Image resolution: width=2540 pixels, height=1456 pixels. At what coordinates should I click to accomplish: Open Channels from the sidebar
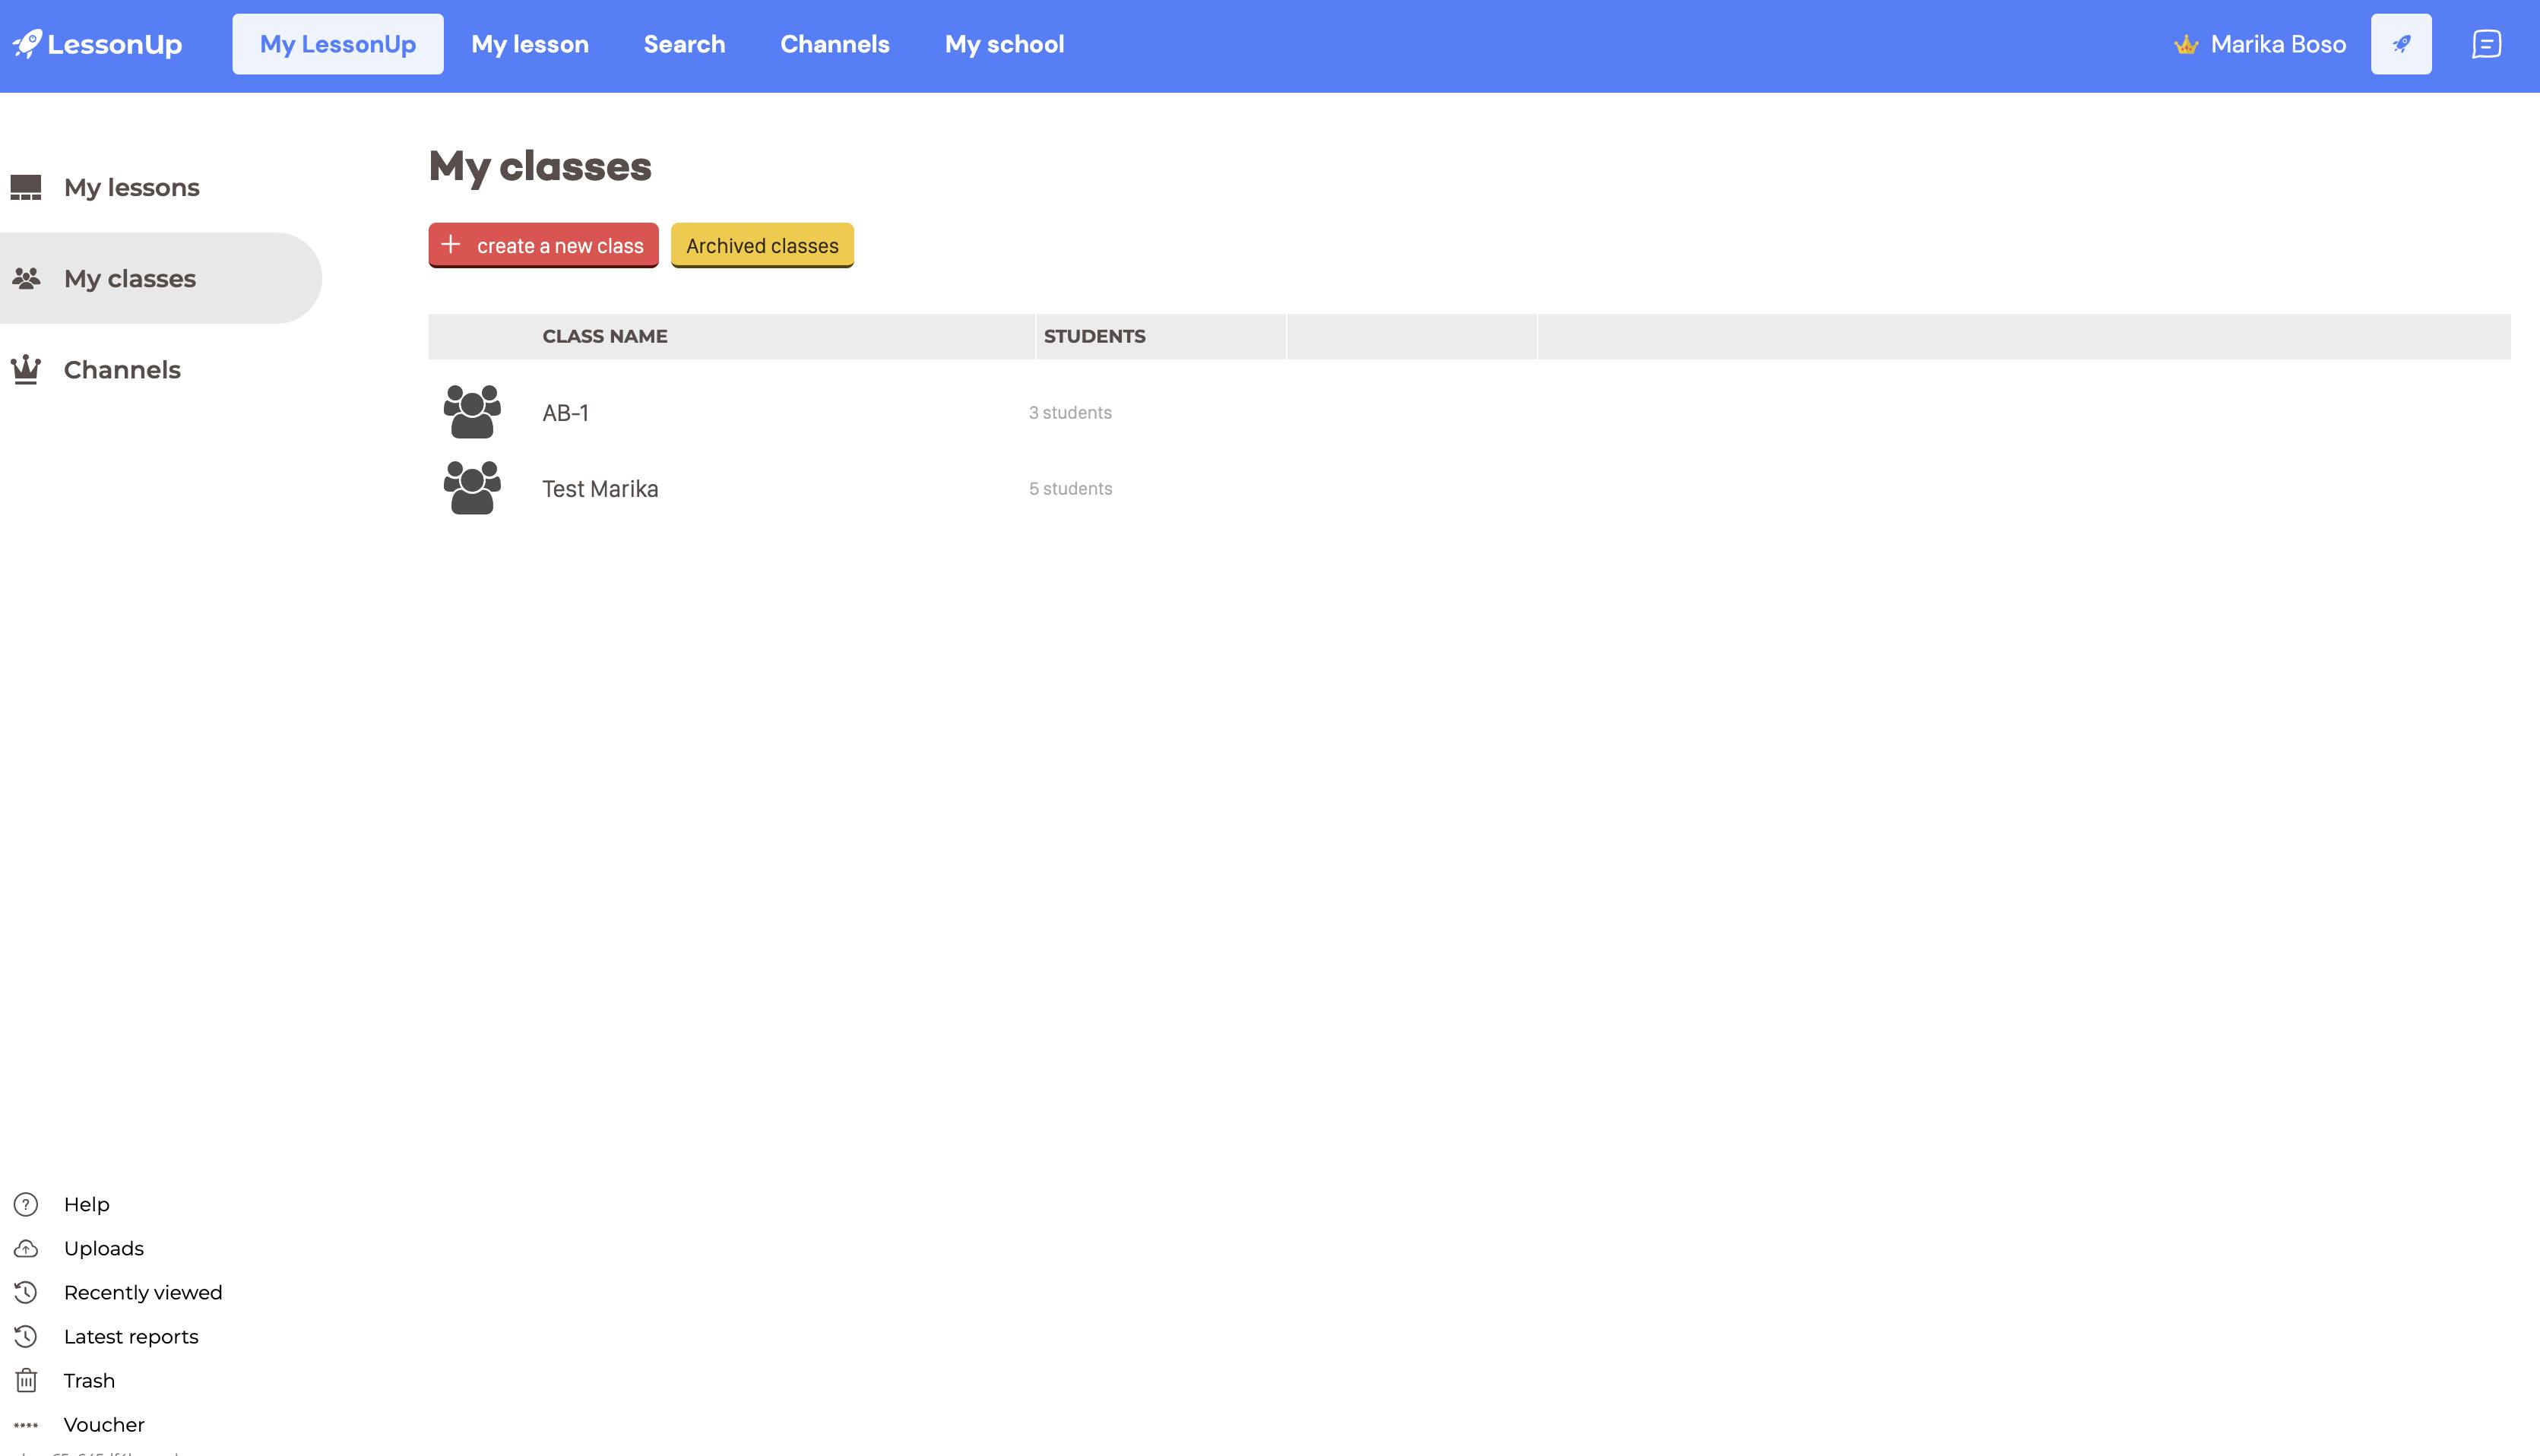coord(122,370)
